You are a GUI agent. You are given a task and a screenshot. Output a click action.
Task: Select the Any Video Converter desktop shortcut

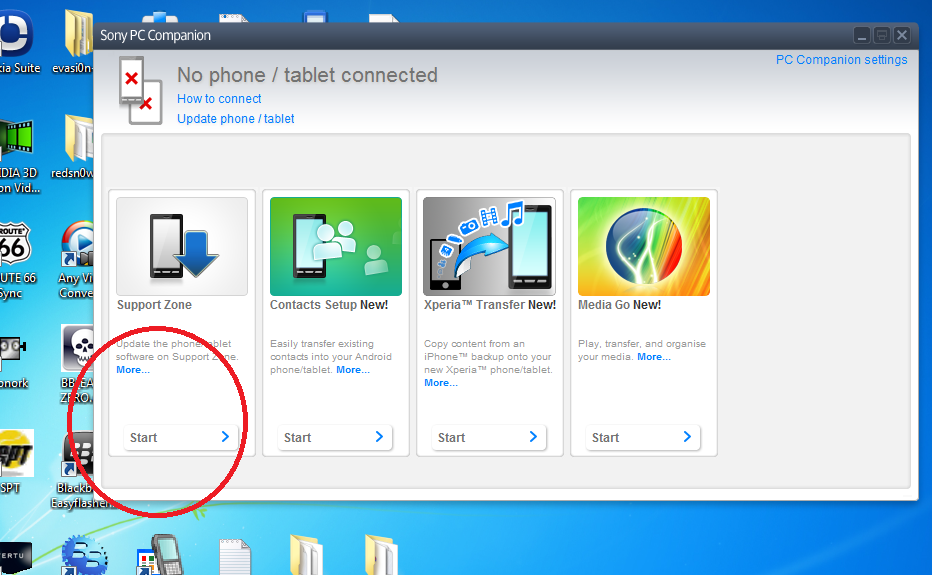76,260
